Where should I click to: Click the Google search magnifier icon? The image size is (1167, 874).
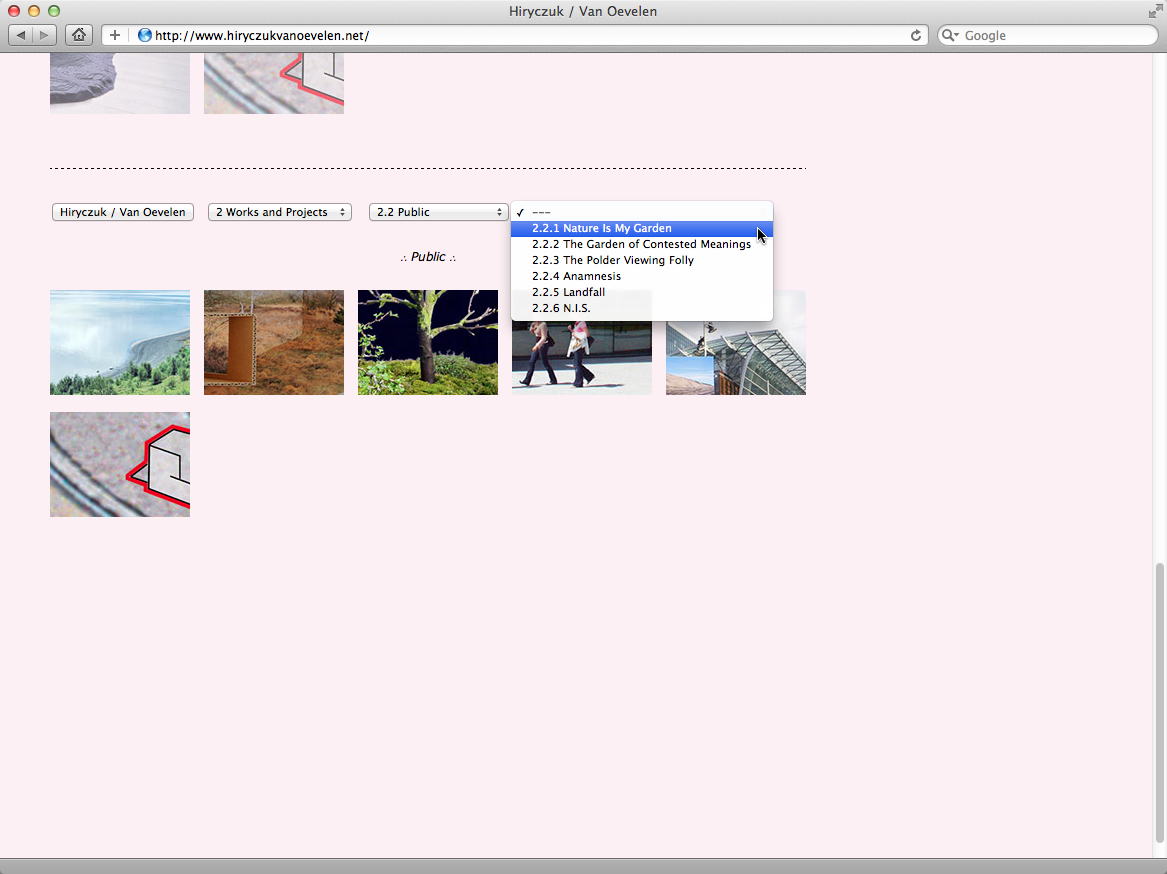949,35
